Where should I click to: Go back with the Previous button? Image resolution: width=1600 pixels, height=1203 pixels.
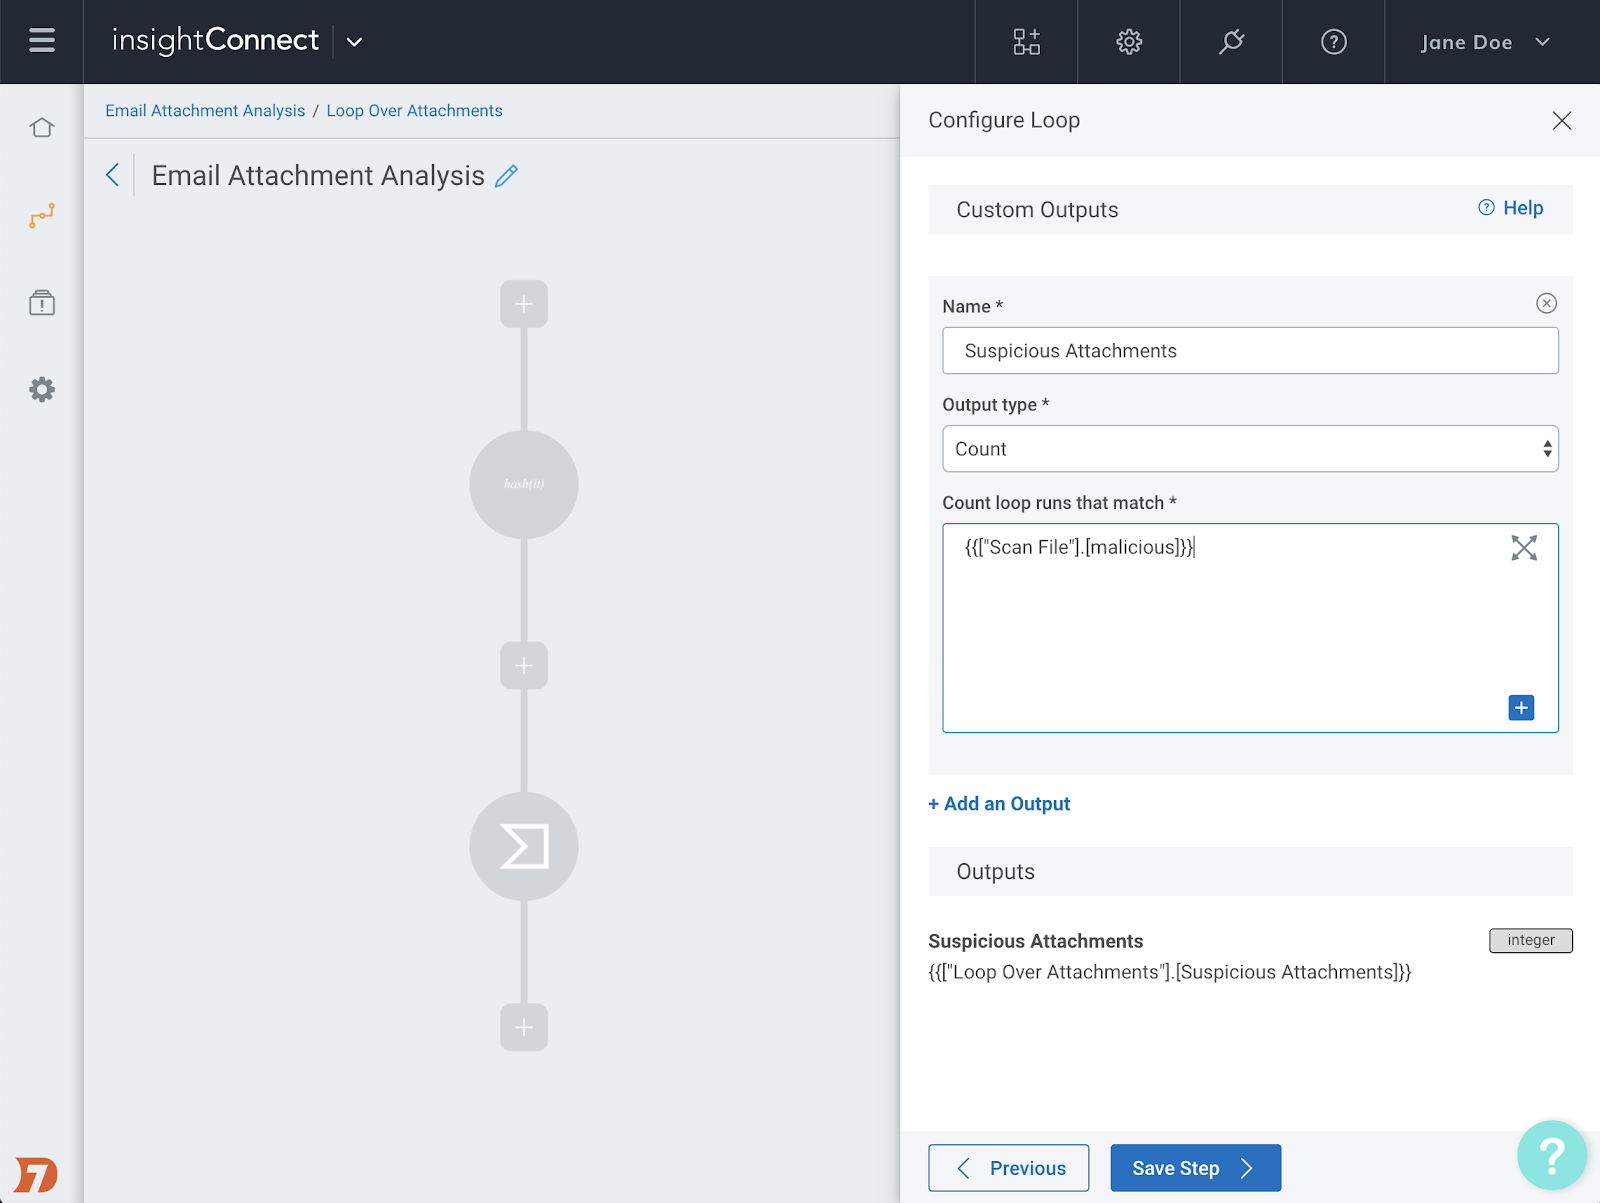[1008, 1168]
